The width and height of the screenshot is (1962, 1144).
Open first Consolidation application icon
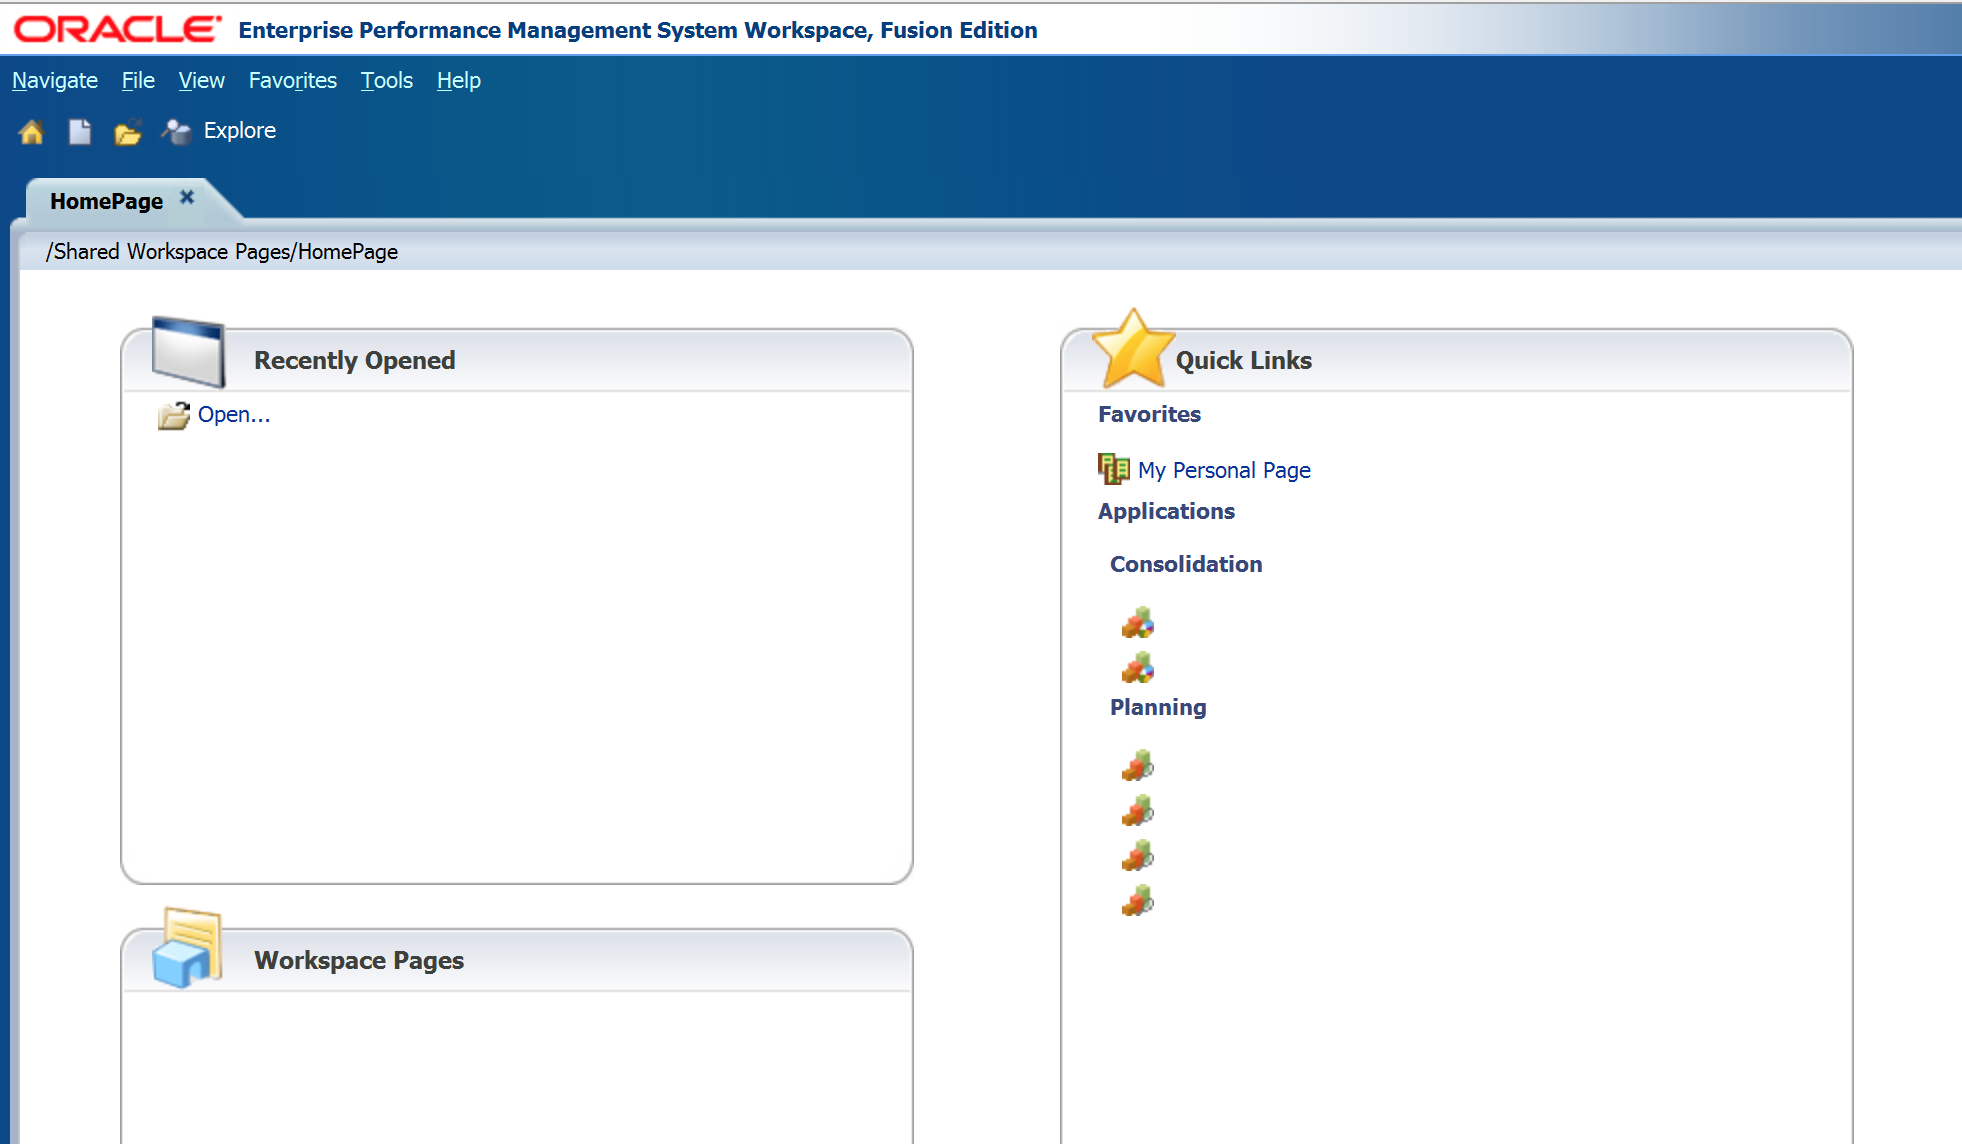[x=1137, y=622]
